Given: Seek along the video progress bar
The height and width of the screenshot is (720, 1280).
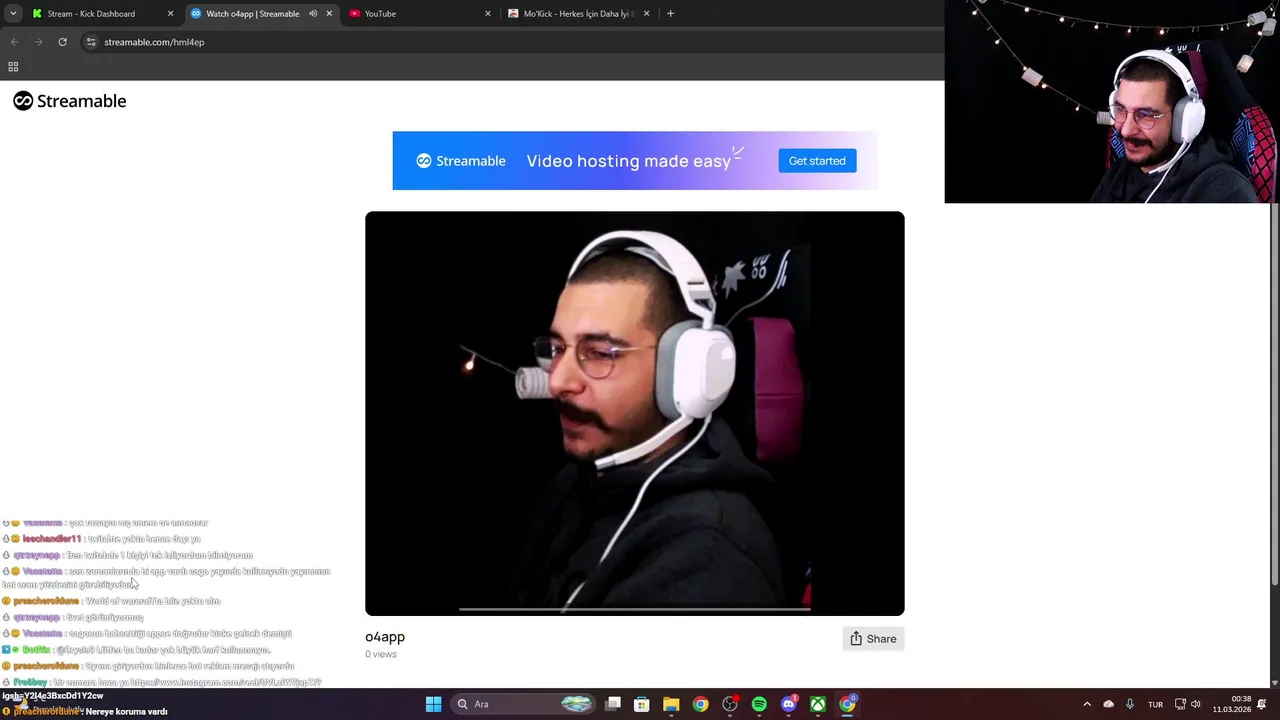Looking at the screenshot, I should pyautogui.click(x=635, y=608).
